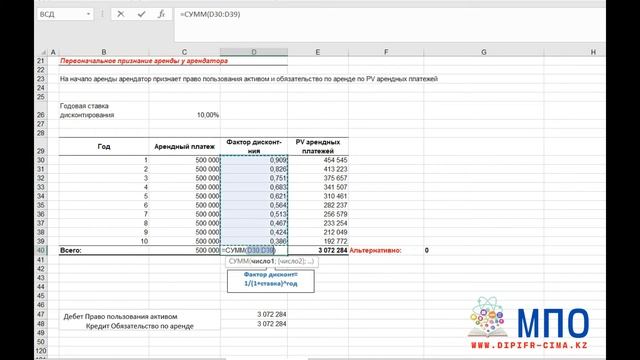Select column F header

386,52
